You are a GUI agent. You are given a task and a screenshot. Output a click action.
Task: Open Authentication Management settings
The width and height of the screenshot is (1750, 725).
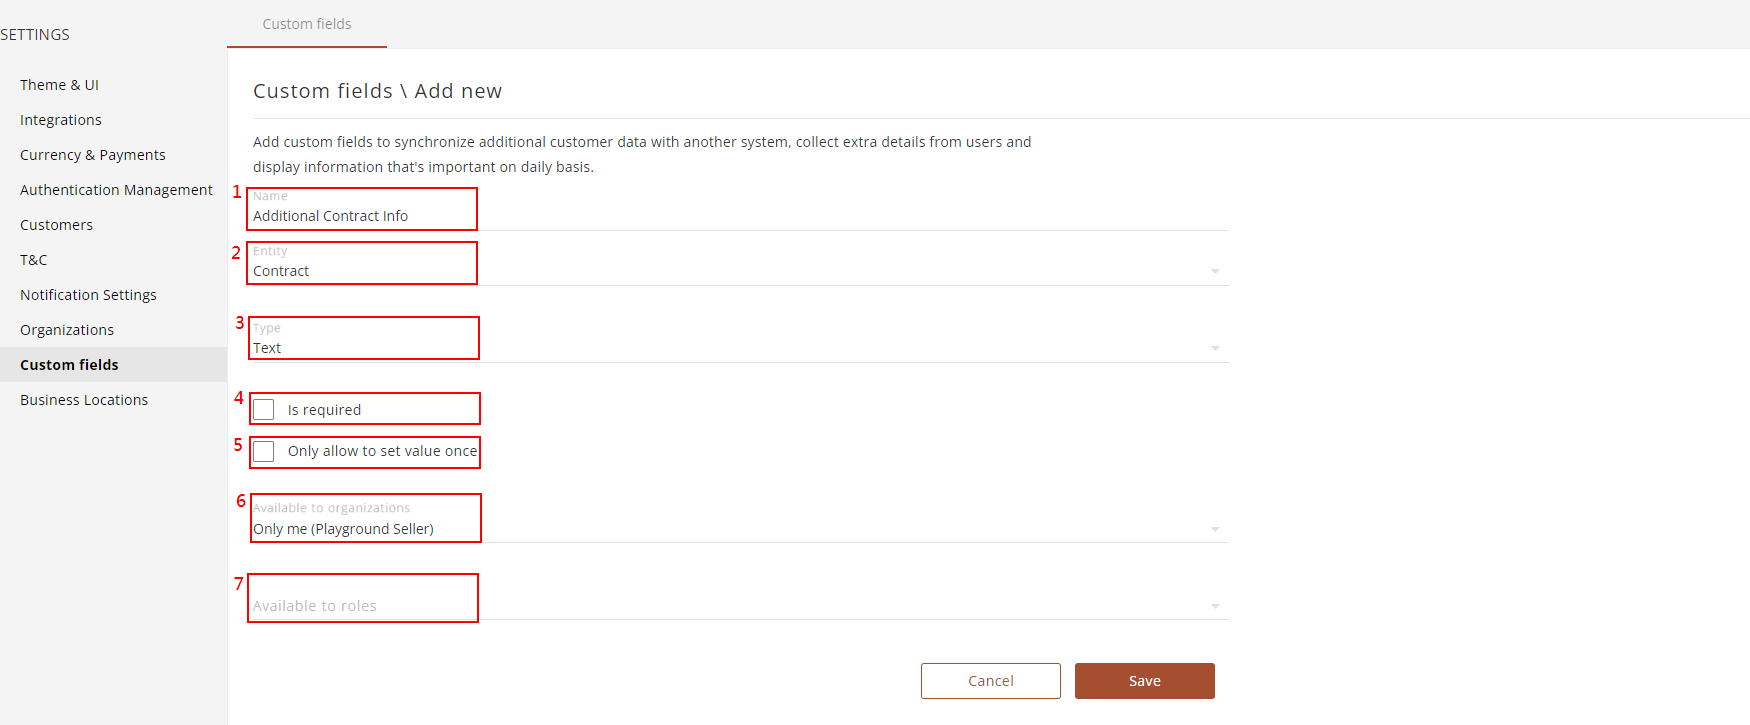coord(116,190)
